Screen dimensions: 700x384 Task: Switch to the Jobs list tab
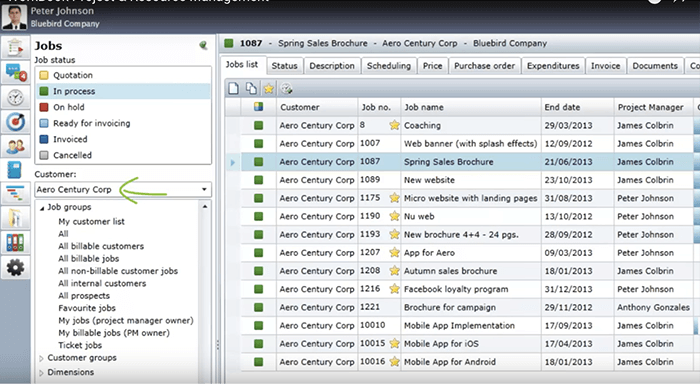[242, 65]
